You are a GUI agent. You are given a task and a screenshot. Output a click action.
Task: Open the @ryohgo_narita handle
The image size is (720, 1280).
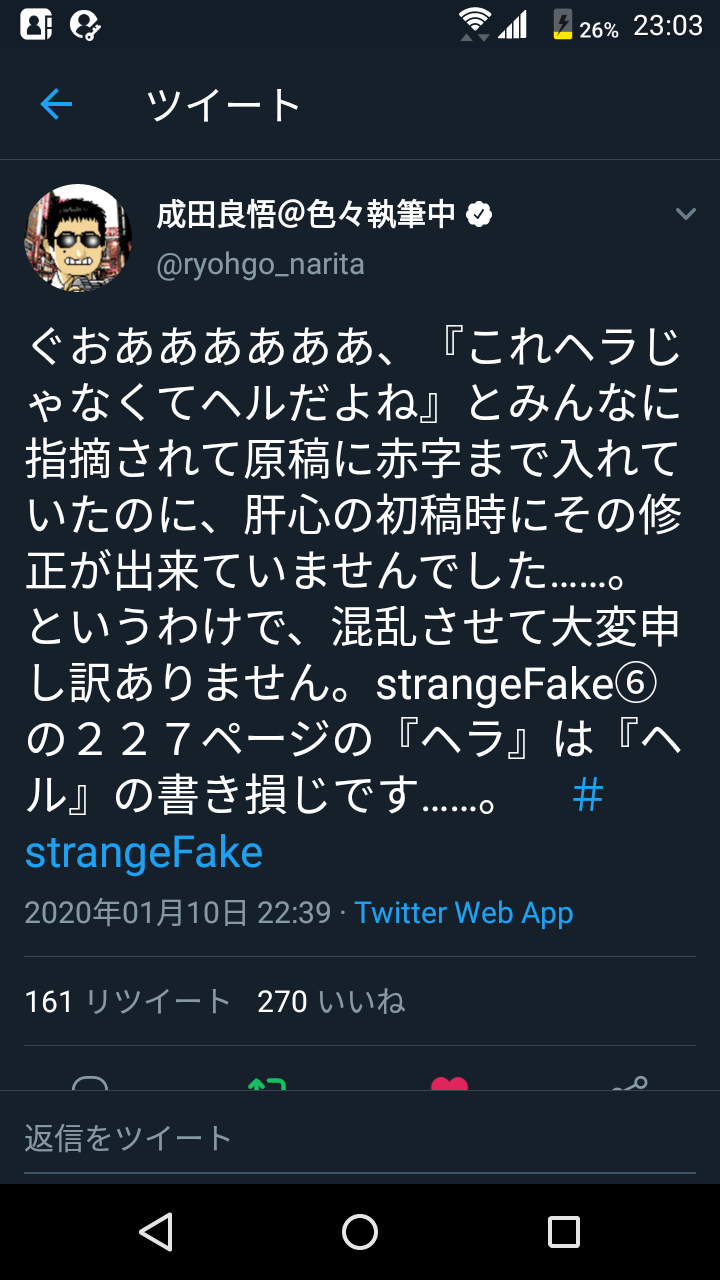tap(260, 264)
